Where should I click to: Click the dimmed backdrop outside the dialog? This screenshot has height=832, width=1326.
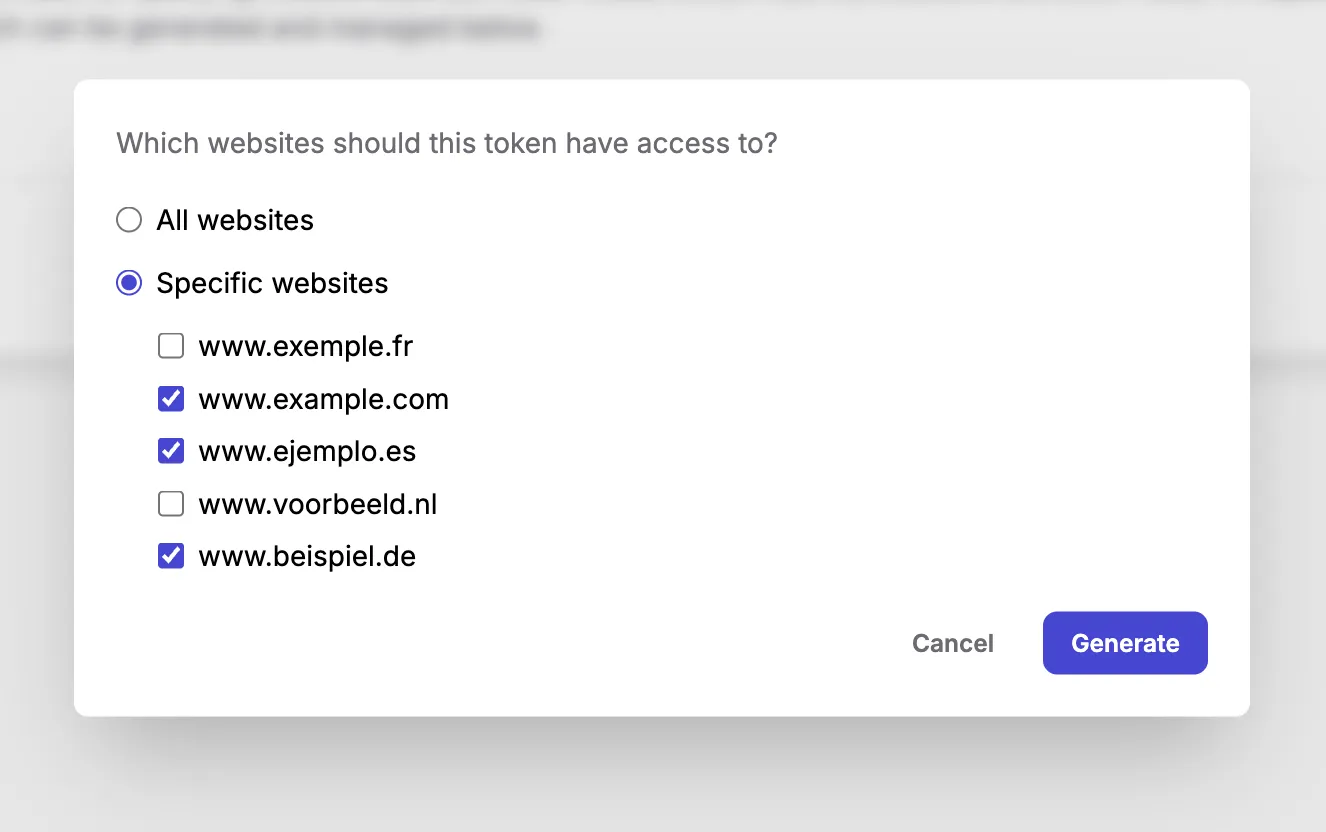click(660, 780)
